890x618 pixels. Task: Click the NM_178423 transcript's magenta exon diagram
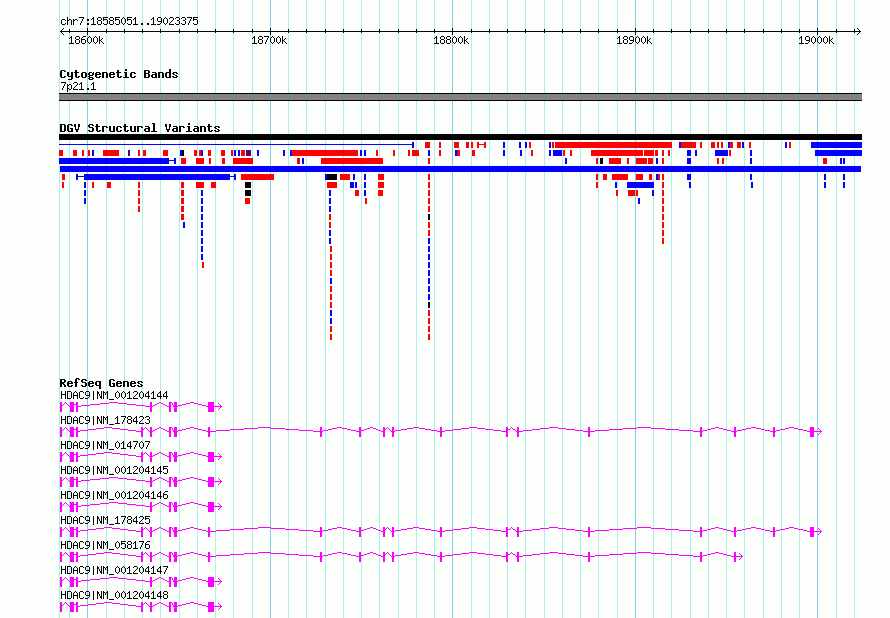click(441, 432)
